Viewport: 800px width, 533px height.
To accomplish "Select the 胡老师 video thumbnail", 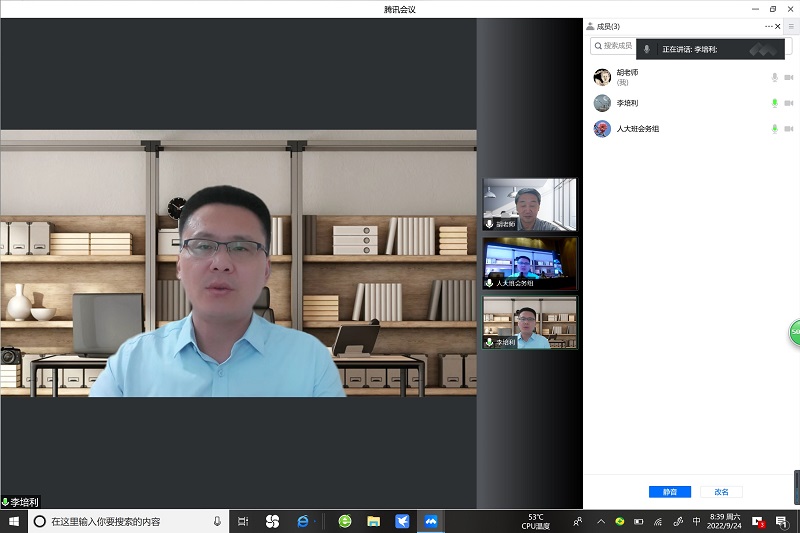I will coord(529,205).
